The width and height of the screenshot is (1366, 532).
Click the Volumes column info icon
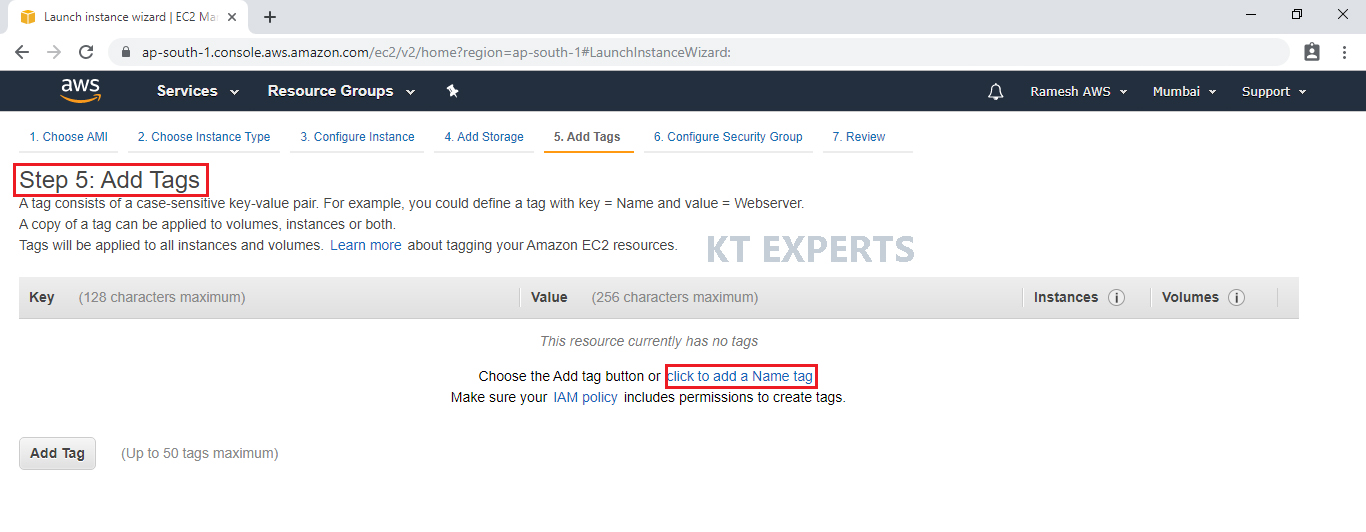pyautogui.click(x=1236, y=298)
